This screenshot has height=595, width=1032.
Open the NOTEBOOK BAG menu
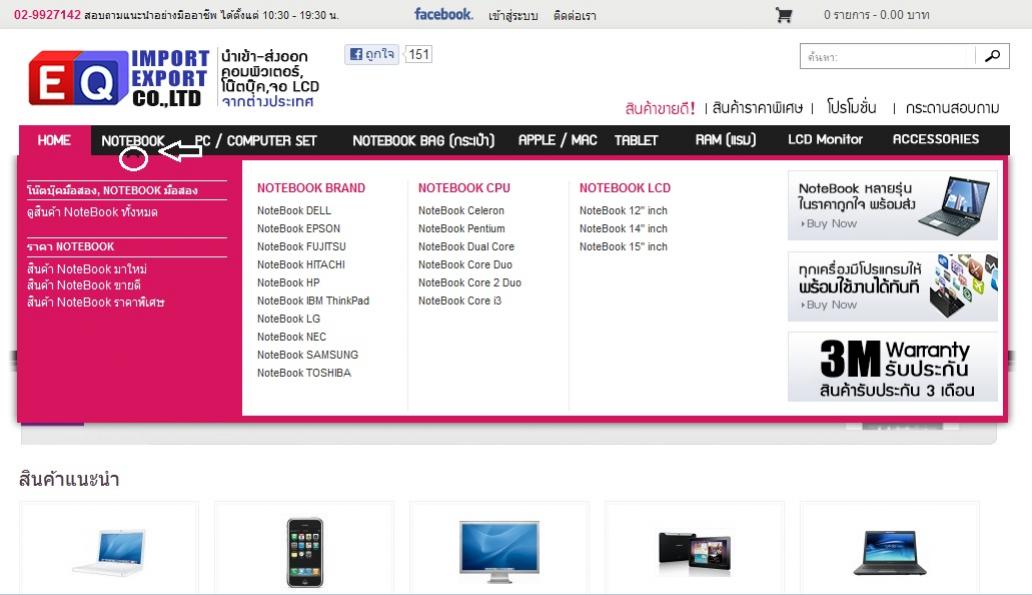(x=423, y=140)
